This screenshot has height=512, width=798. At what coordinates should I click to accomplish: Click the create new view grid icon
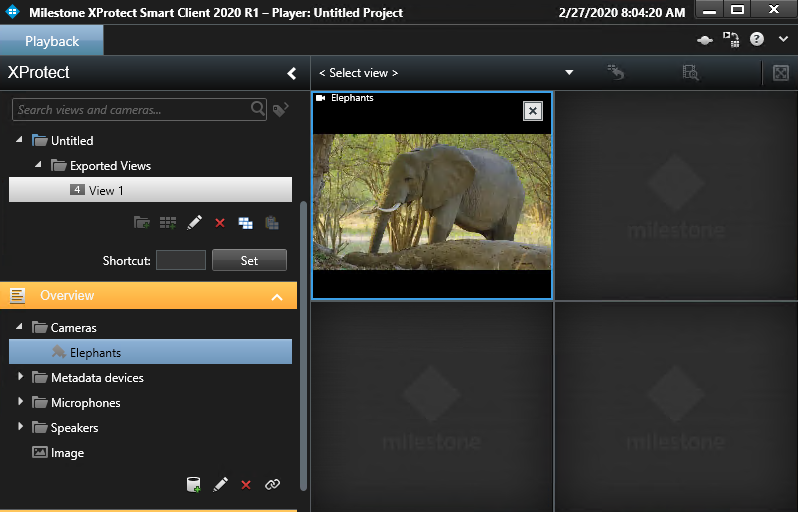168,222
